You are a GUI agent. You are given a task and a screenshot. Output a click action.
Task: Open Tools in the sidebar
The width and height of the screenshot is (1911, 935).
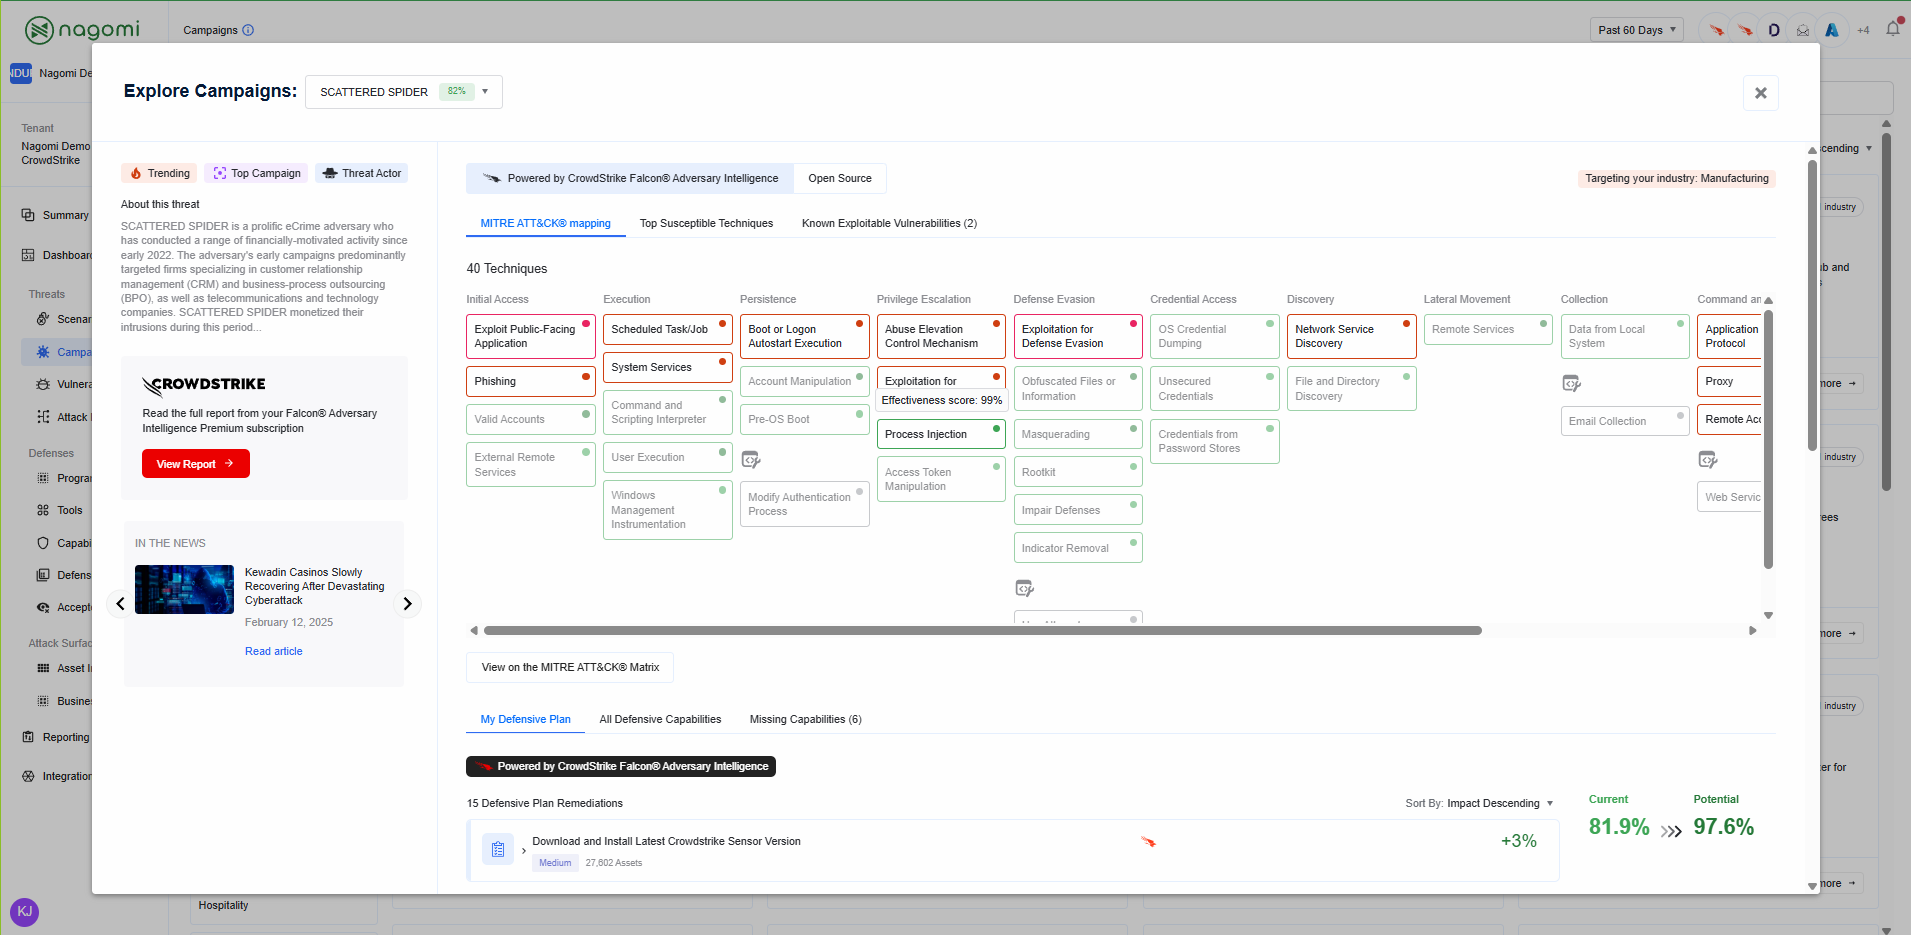point(60,510)
